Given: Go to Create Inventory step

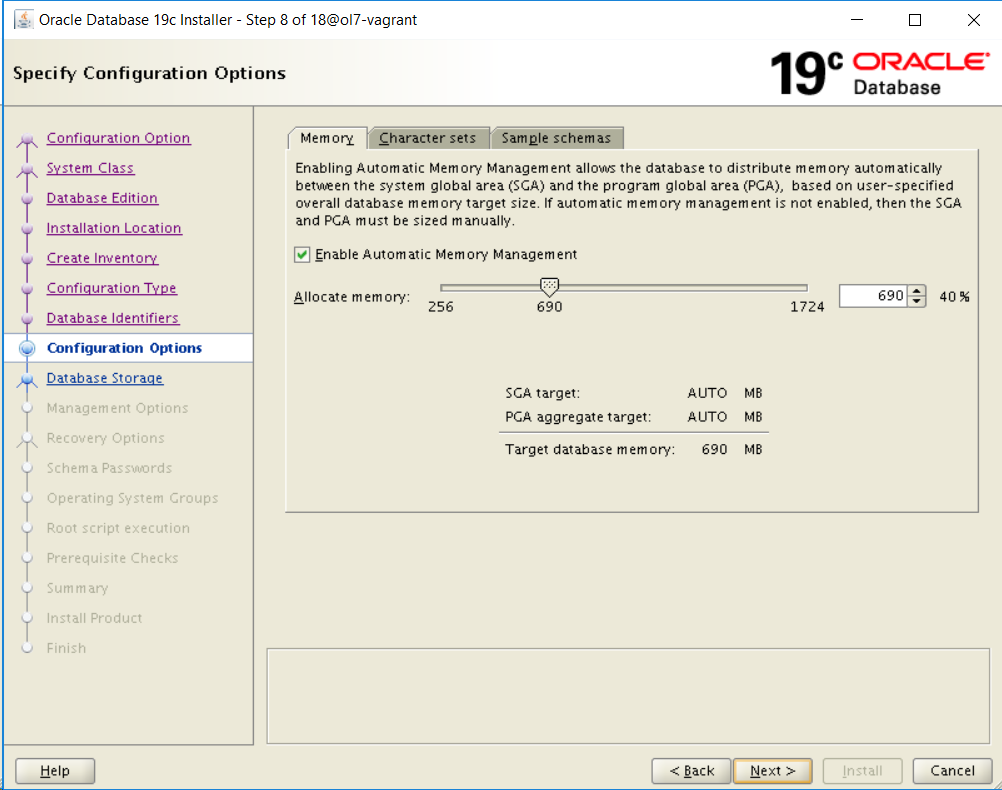Looking at the screenshot, I should point(102,258).
